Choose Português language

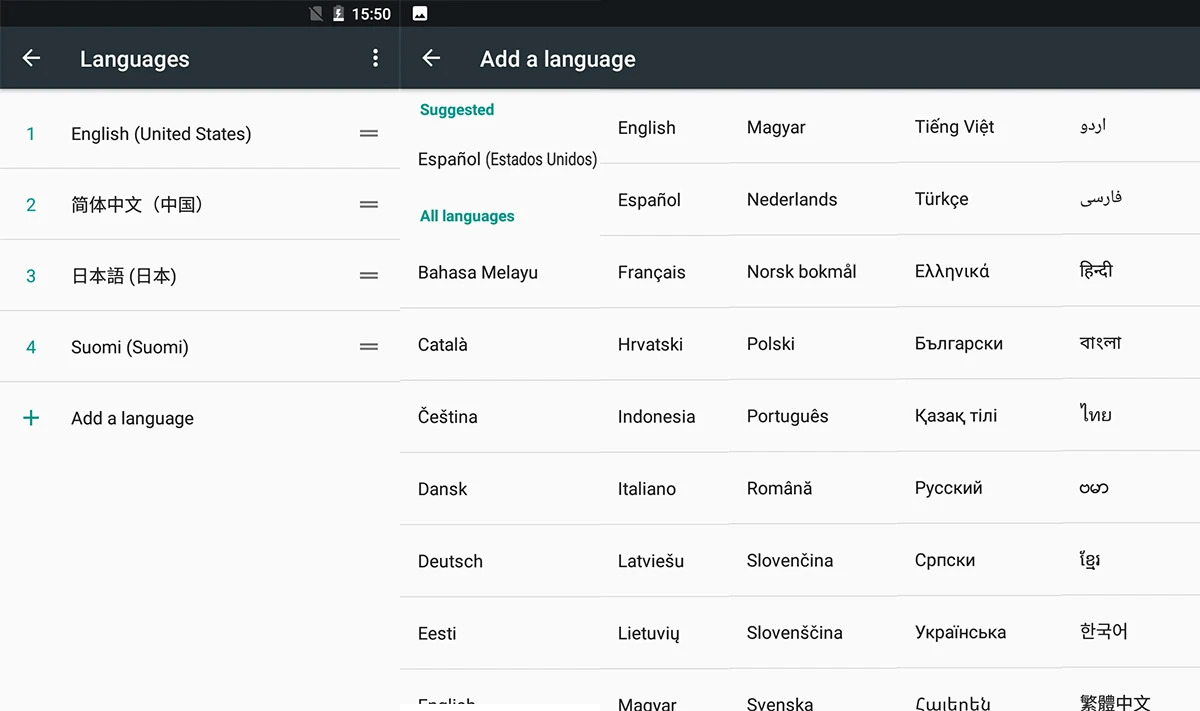[x=788, y=416]
